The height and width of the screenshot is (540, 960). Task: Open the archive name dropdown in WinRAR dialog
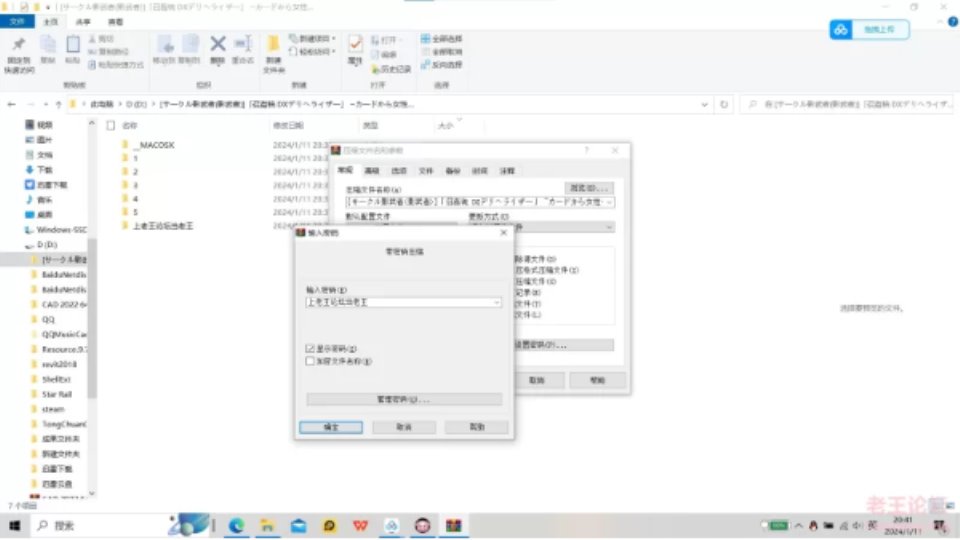[x=609, y=202]
